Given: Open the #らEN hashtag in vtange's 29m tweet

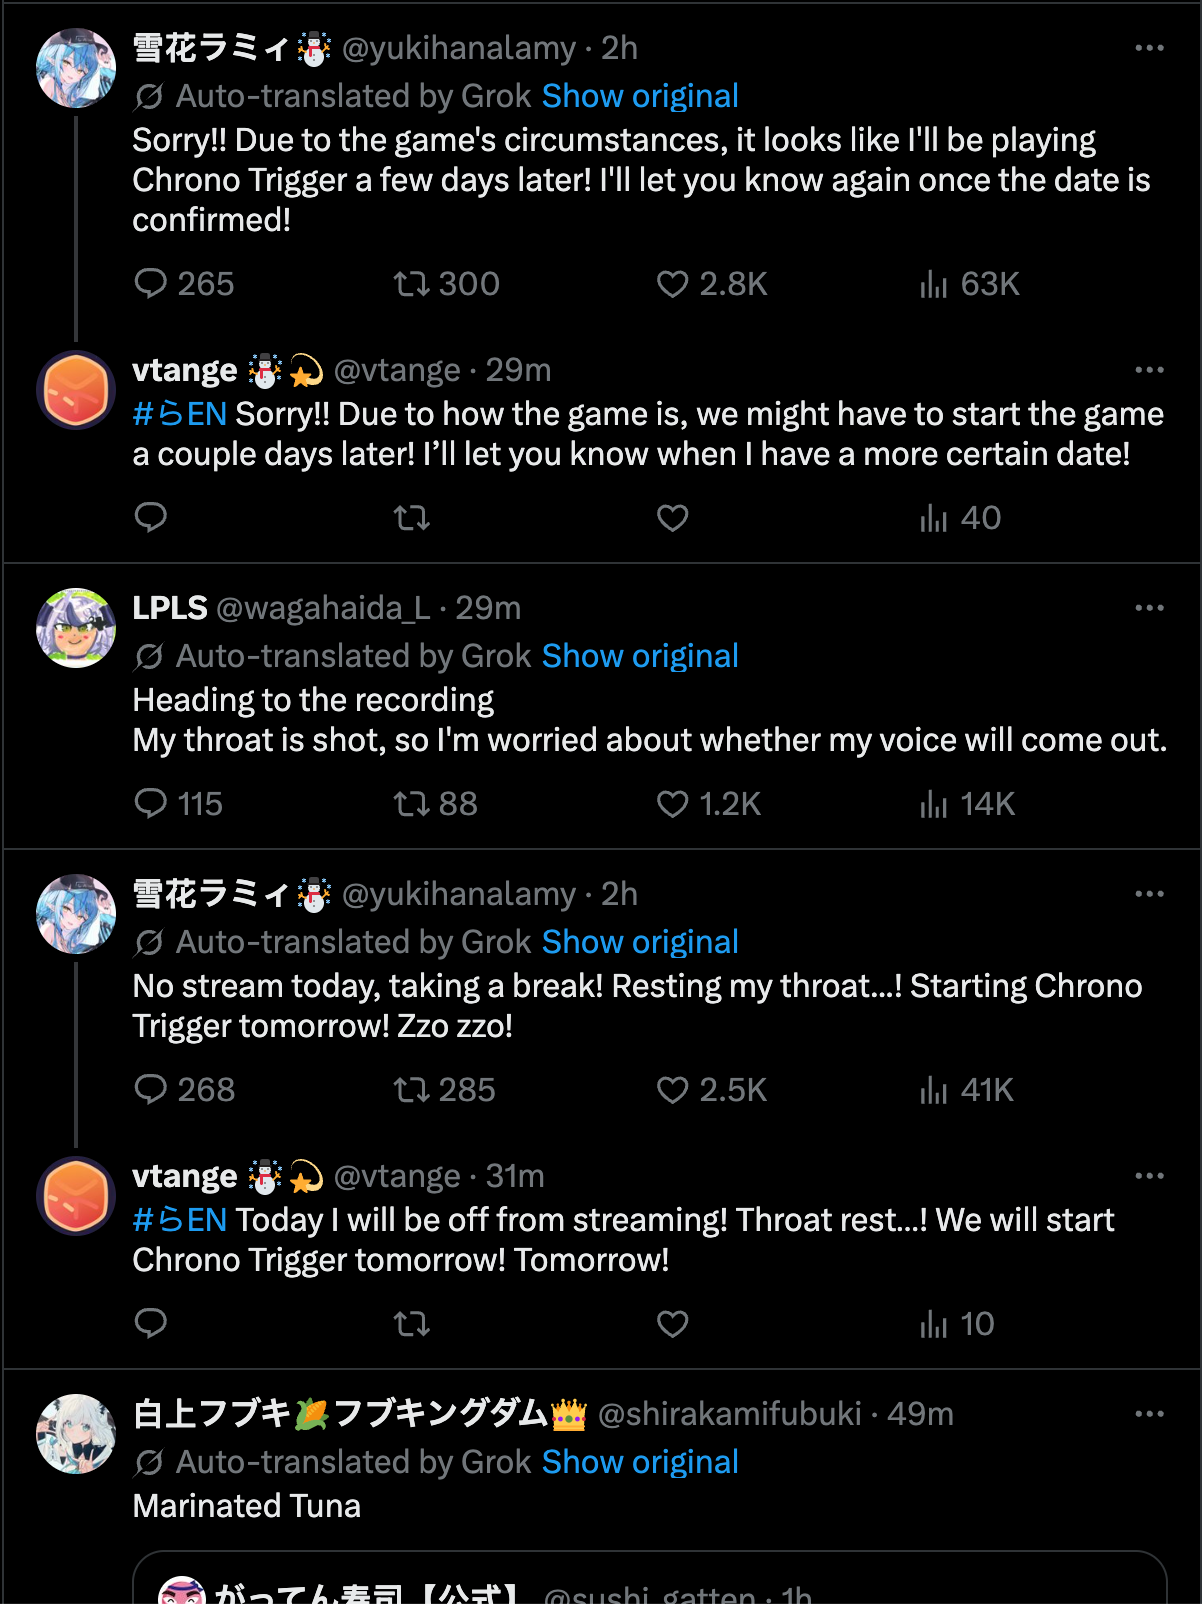Looking at the screenshot, I should (x=180, y=414).
